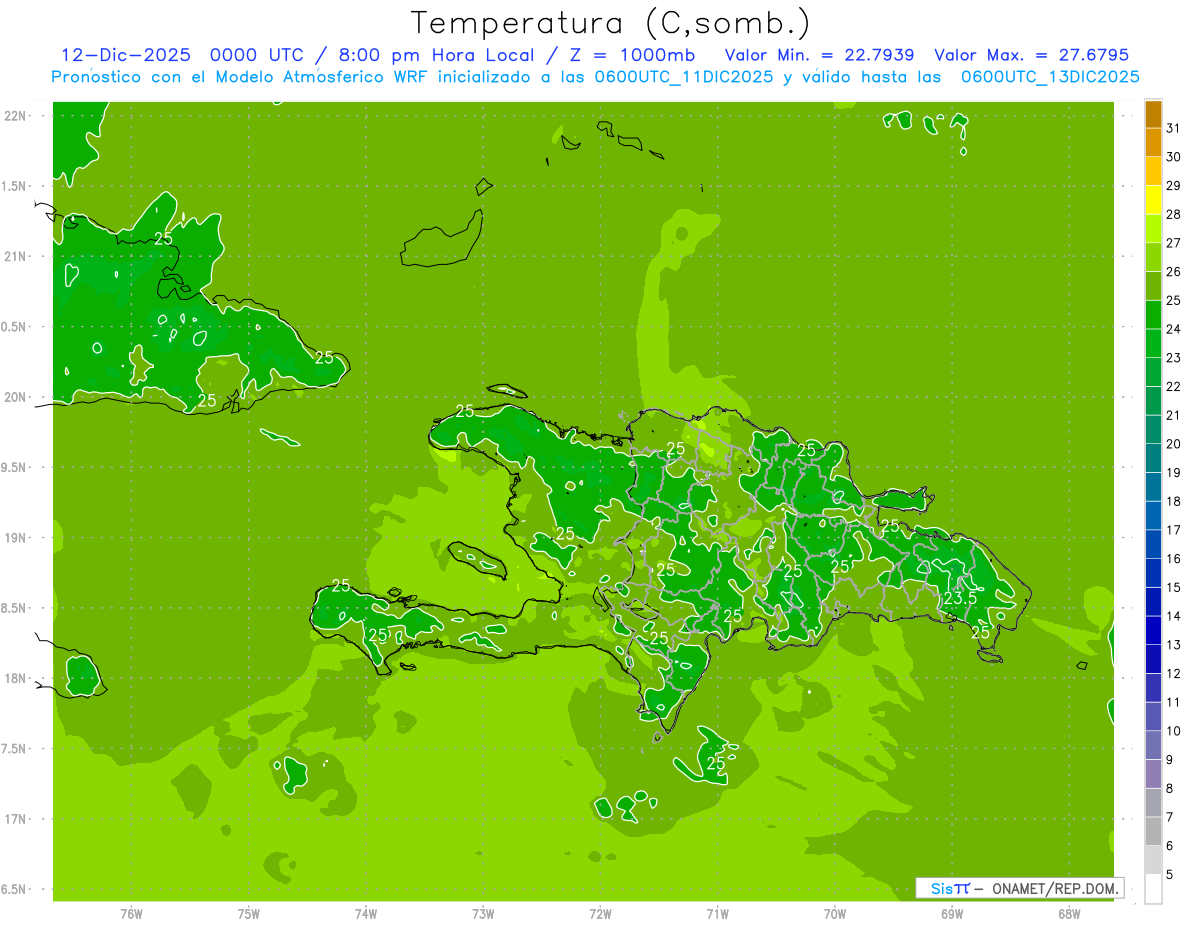This screenshot has width=1200, height=927.
Task: Click the '23.5' contour label
Action: click(960, 598)
